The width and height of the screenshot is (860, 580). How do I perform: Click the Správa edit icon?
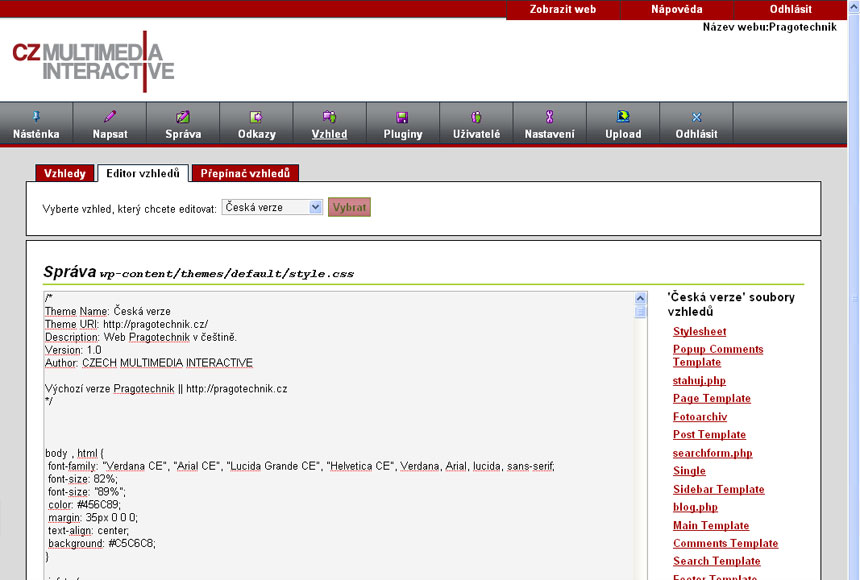click(183, 116)
